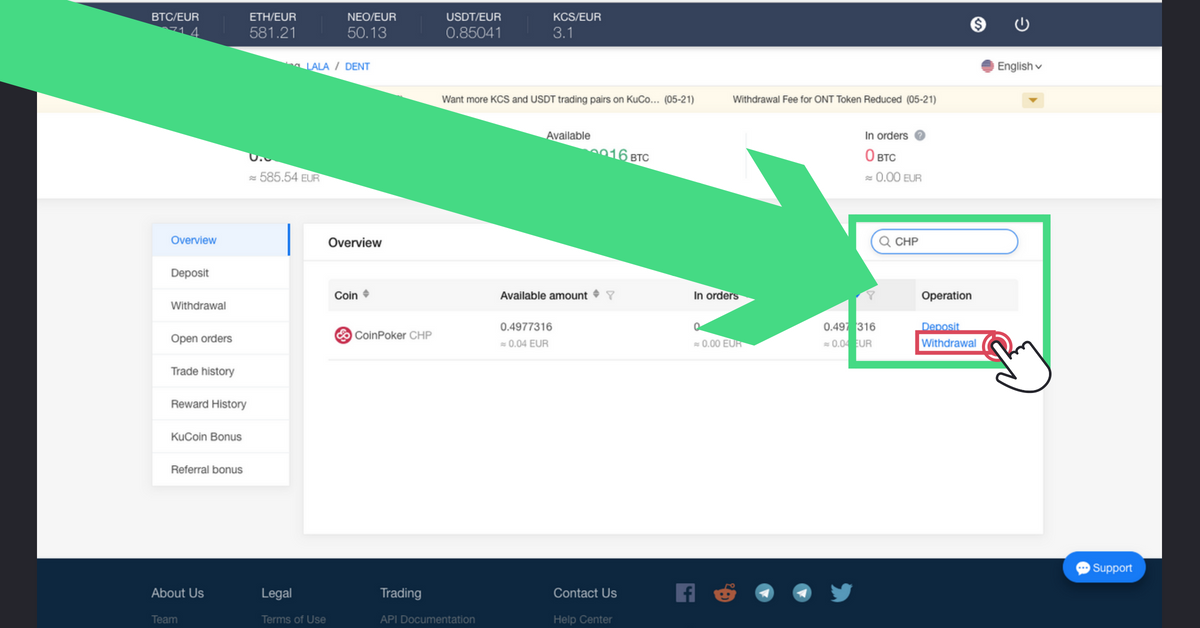The height and width of the screenshot is (628, 1200).
Task: Click the USDT/EUR ticker price
Action: tap(474, 33)
